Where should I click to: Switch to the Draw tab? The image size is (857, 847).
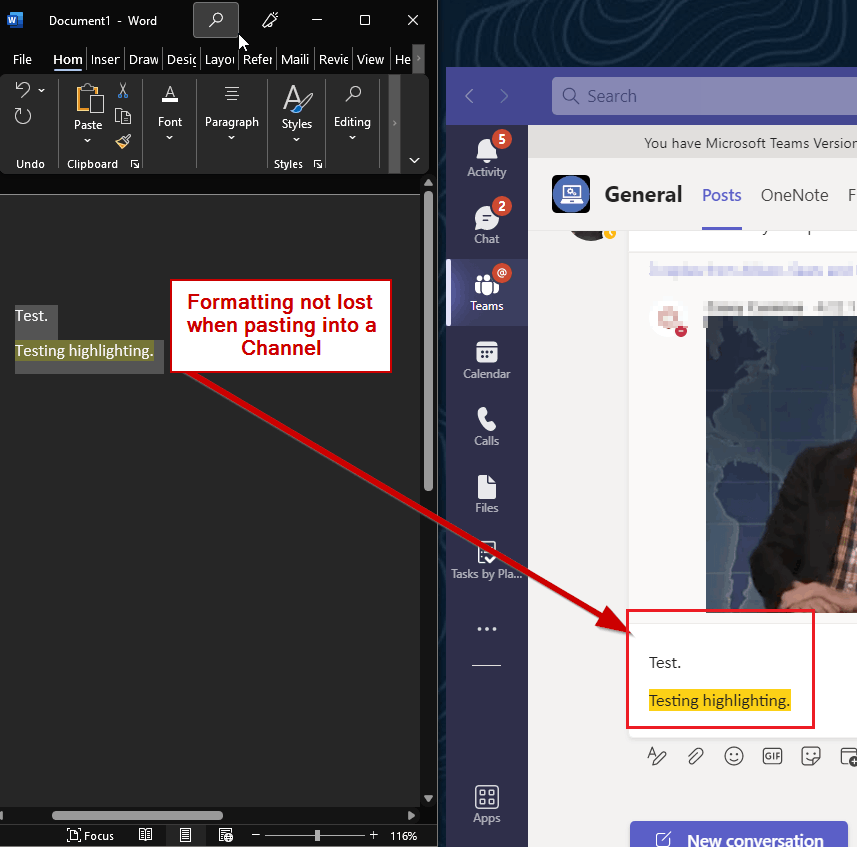pyautogui.click(x=144, y=59)
